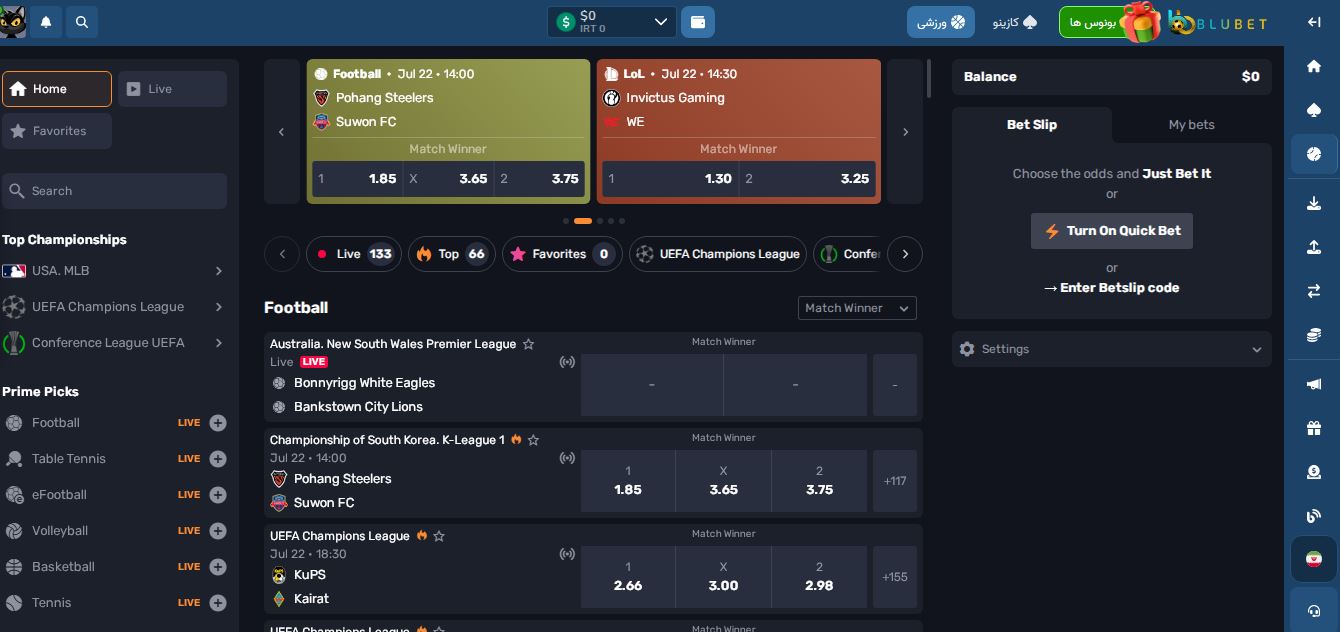Open transfer arrows icon in right sidebar
The width and height of the screenshot is (1340, 632).
[1314, 291]
